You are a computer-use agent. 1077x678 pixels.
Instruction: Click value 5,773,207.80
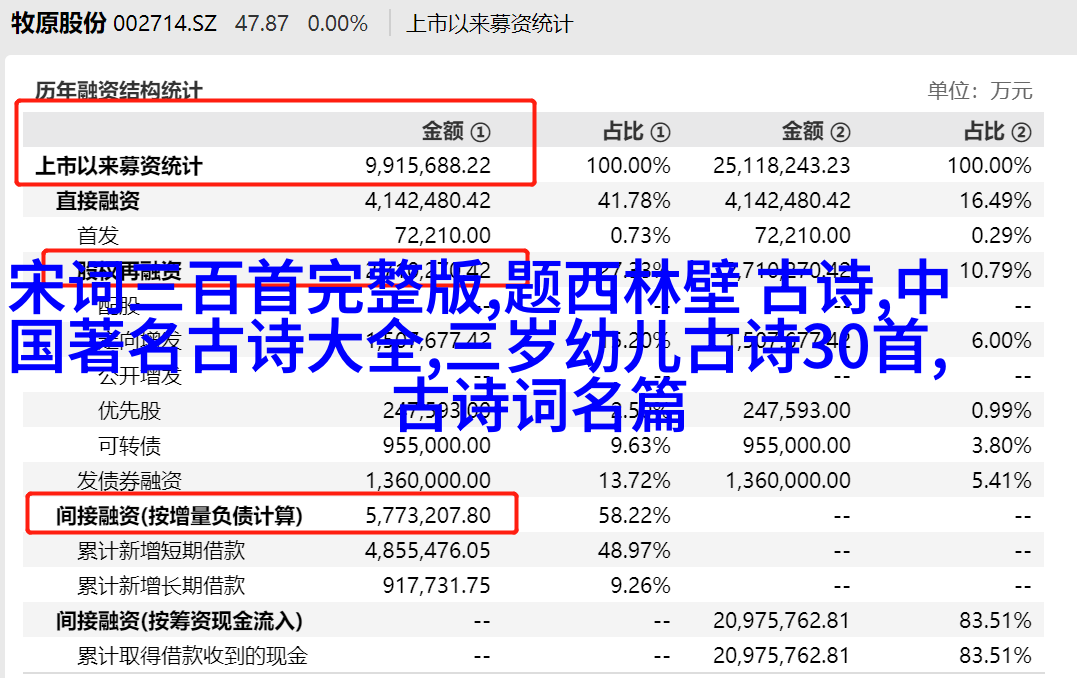pyautogui.click(x=428, y=516)
